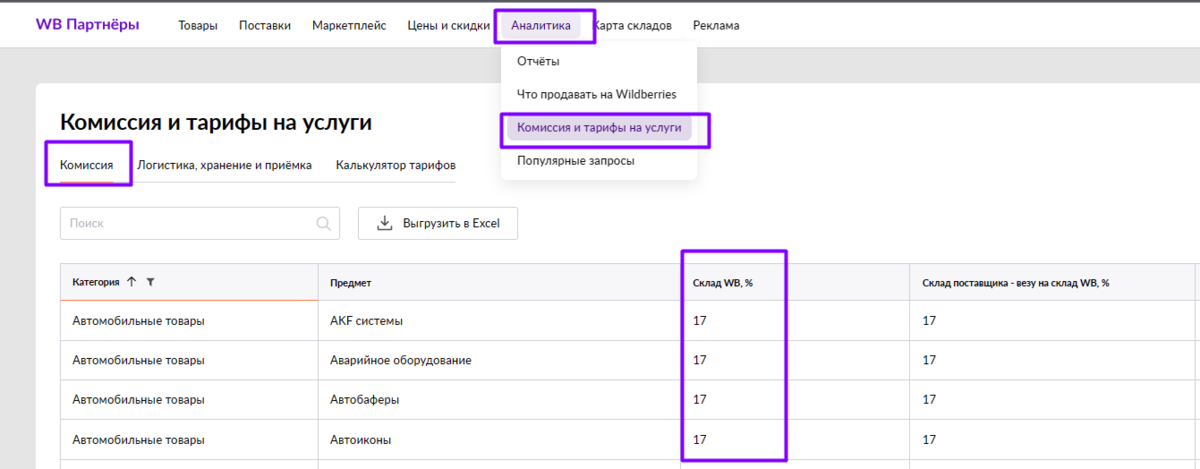Click the WB Партнёры logo
This screenshot has width=1200, height=469.
(88, 25)
